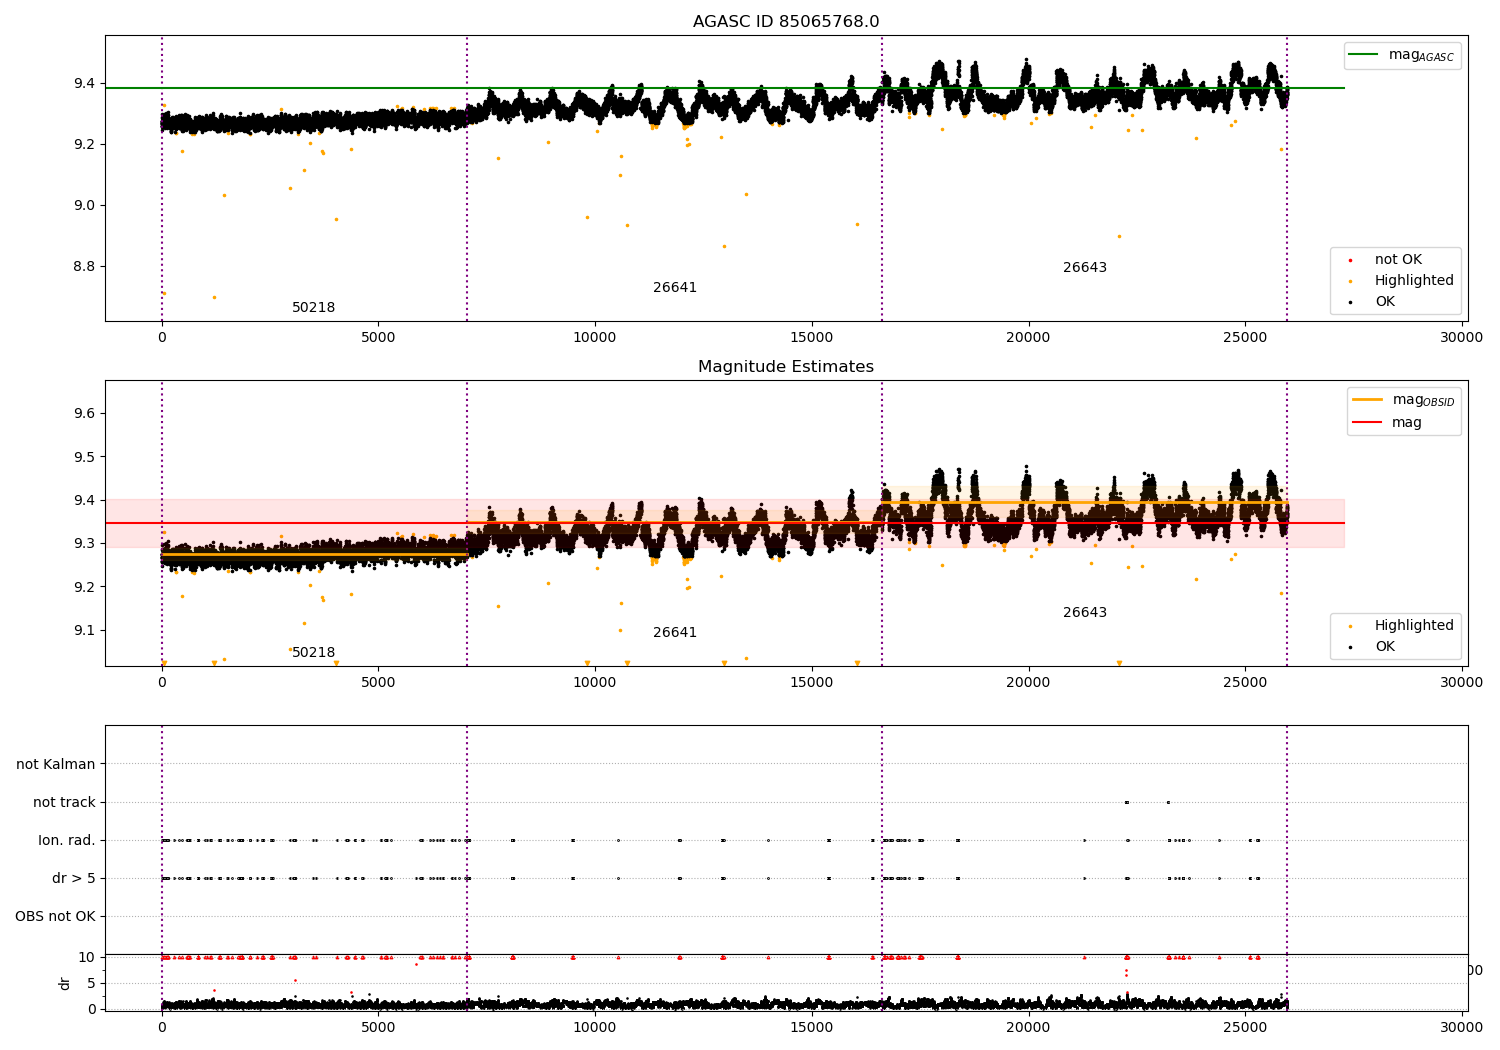The image size is (1500, 1050).
Task: Click the 'dr' y-axis label at the bottom
Action: click(x=65, y=983)
